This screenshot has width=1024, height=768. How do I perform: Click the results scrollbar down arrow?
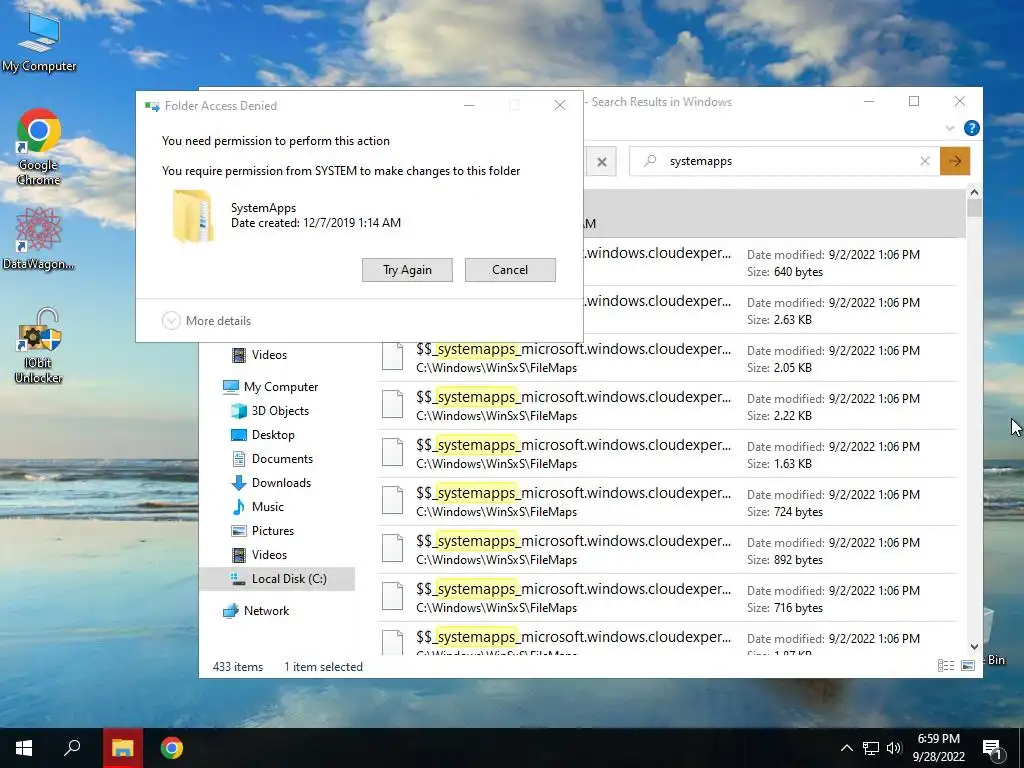point(974,647)
